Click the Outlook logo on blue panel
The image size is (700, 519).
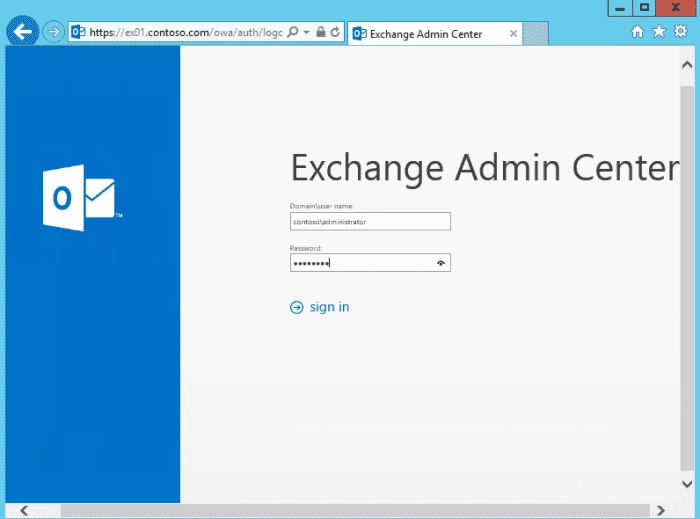point(82,198)
